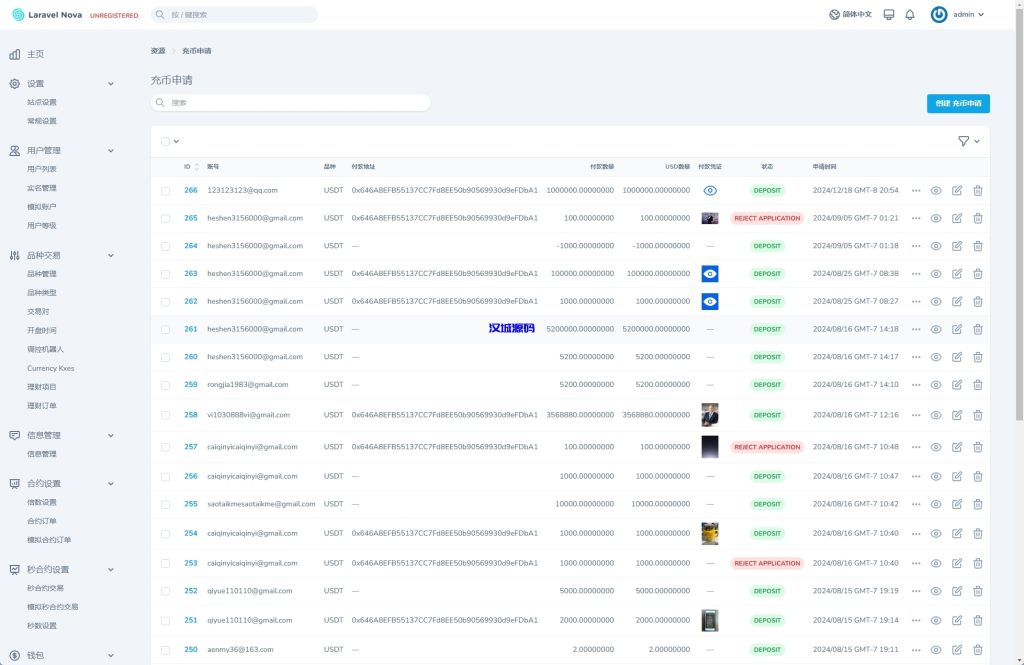The image size is (1024, 665).
Task: Edit record 265 with pencil icon
Action: [x=957, y=218]
